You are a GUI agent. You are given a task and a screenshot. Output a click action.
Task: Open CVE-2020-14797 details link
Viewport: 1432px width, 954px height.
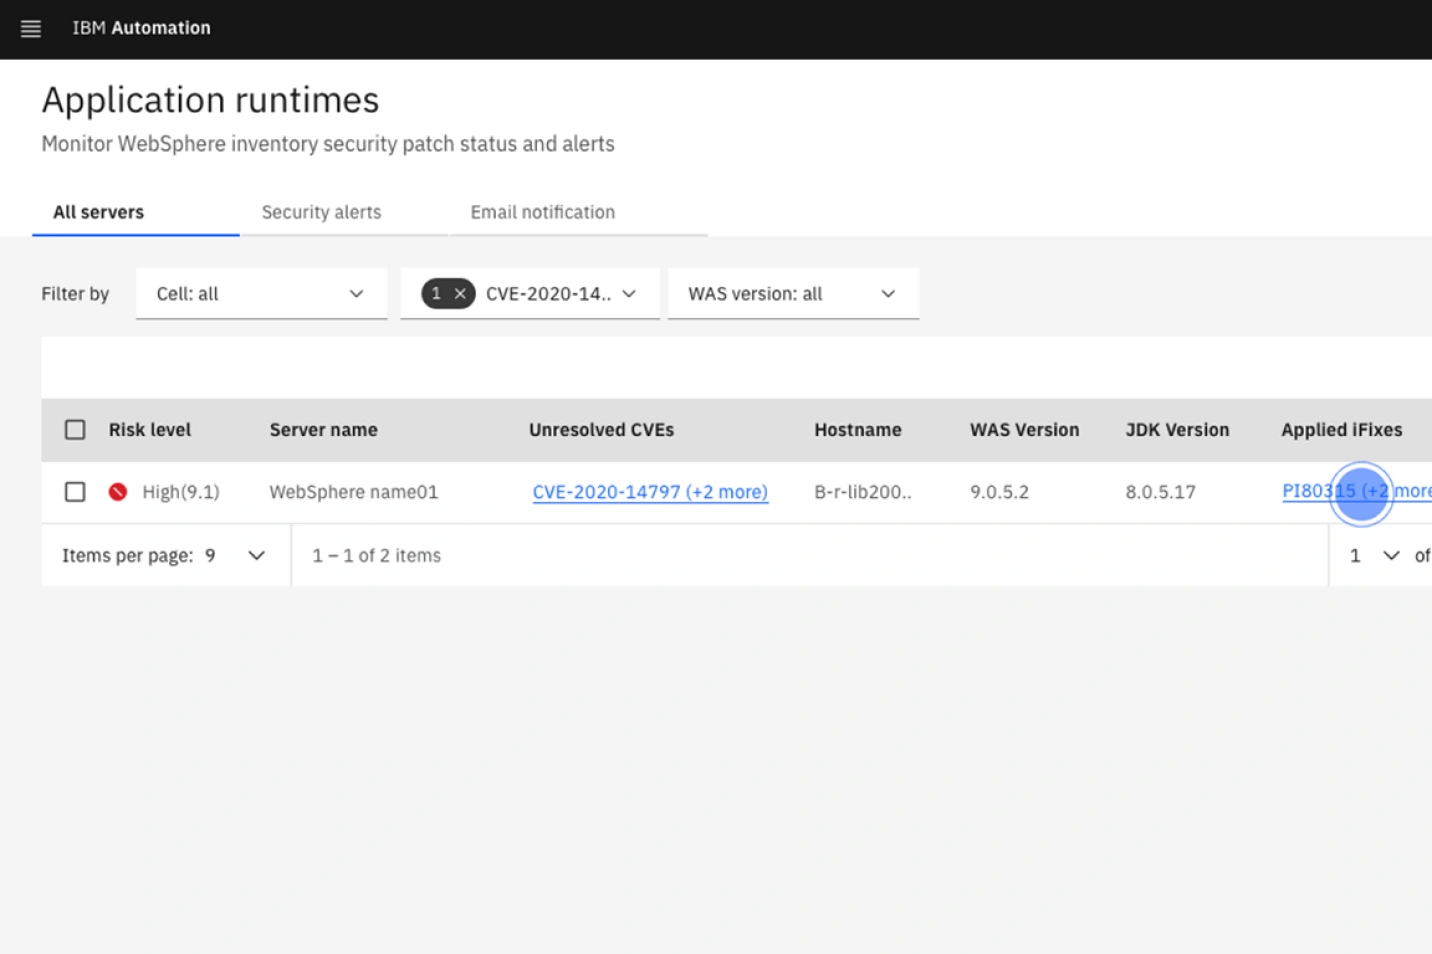pos(649,491)
